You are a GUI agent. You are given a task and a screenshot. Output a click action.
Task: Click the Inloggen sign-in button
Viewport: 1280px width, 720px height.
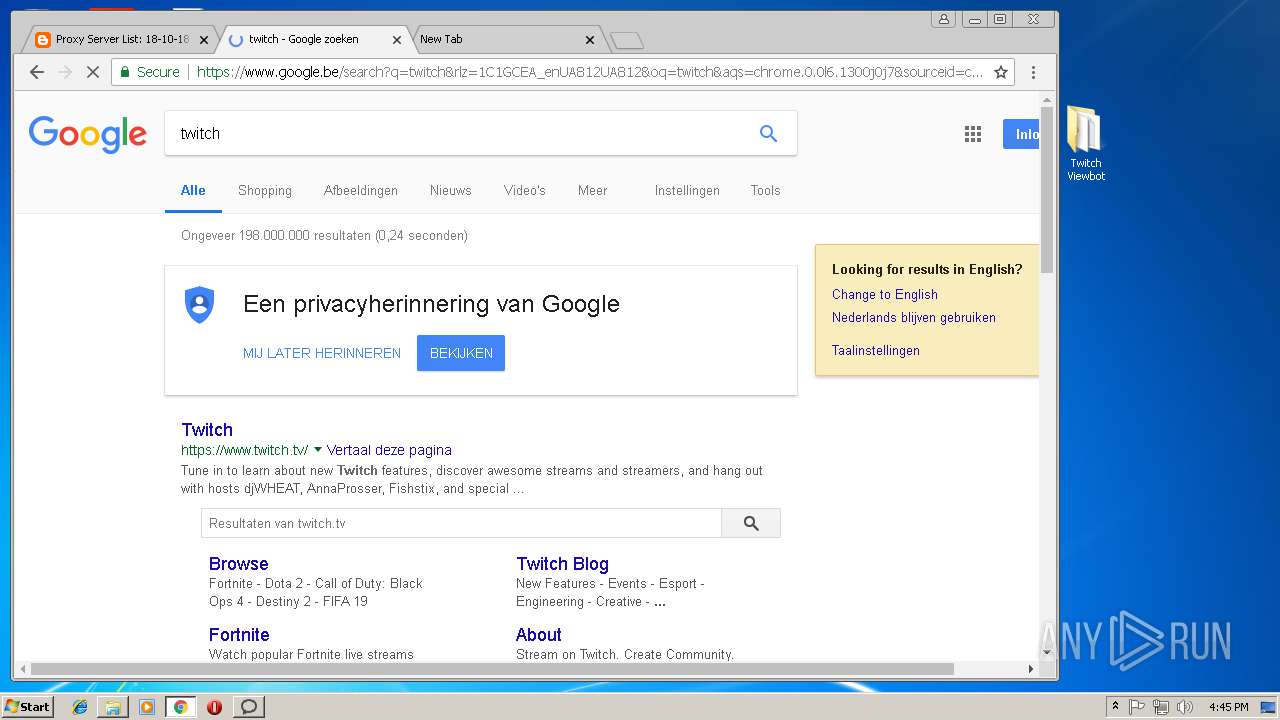point(1021,134)
